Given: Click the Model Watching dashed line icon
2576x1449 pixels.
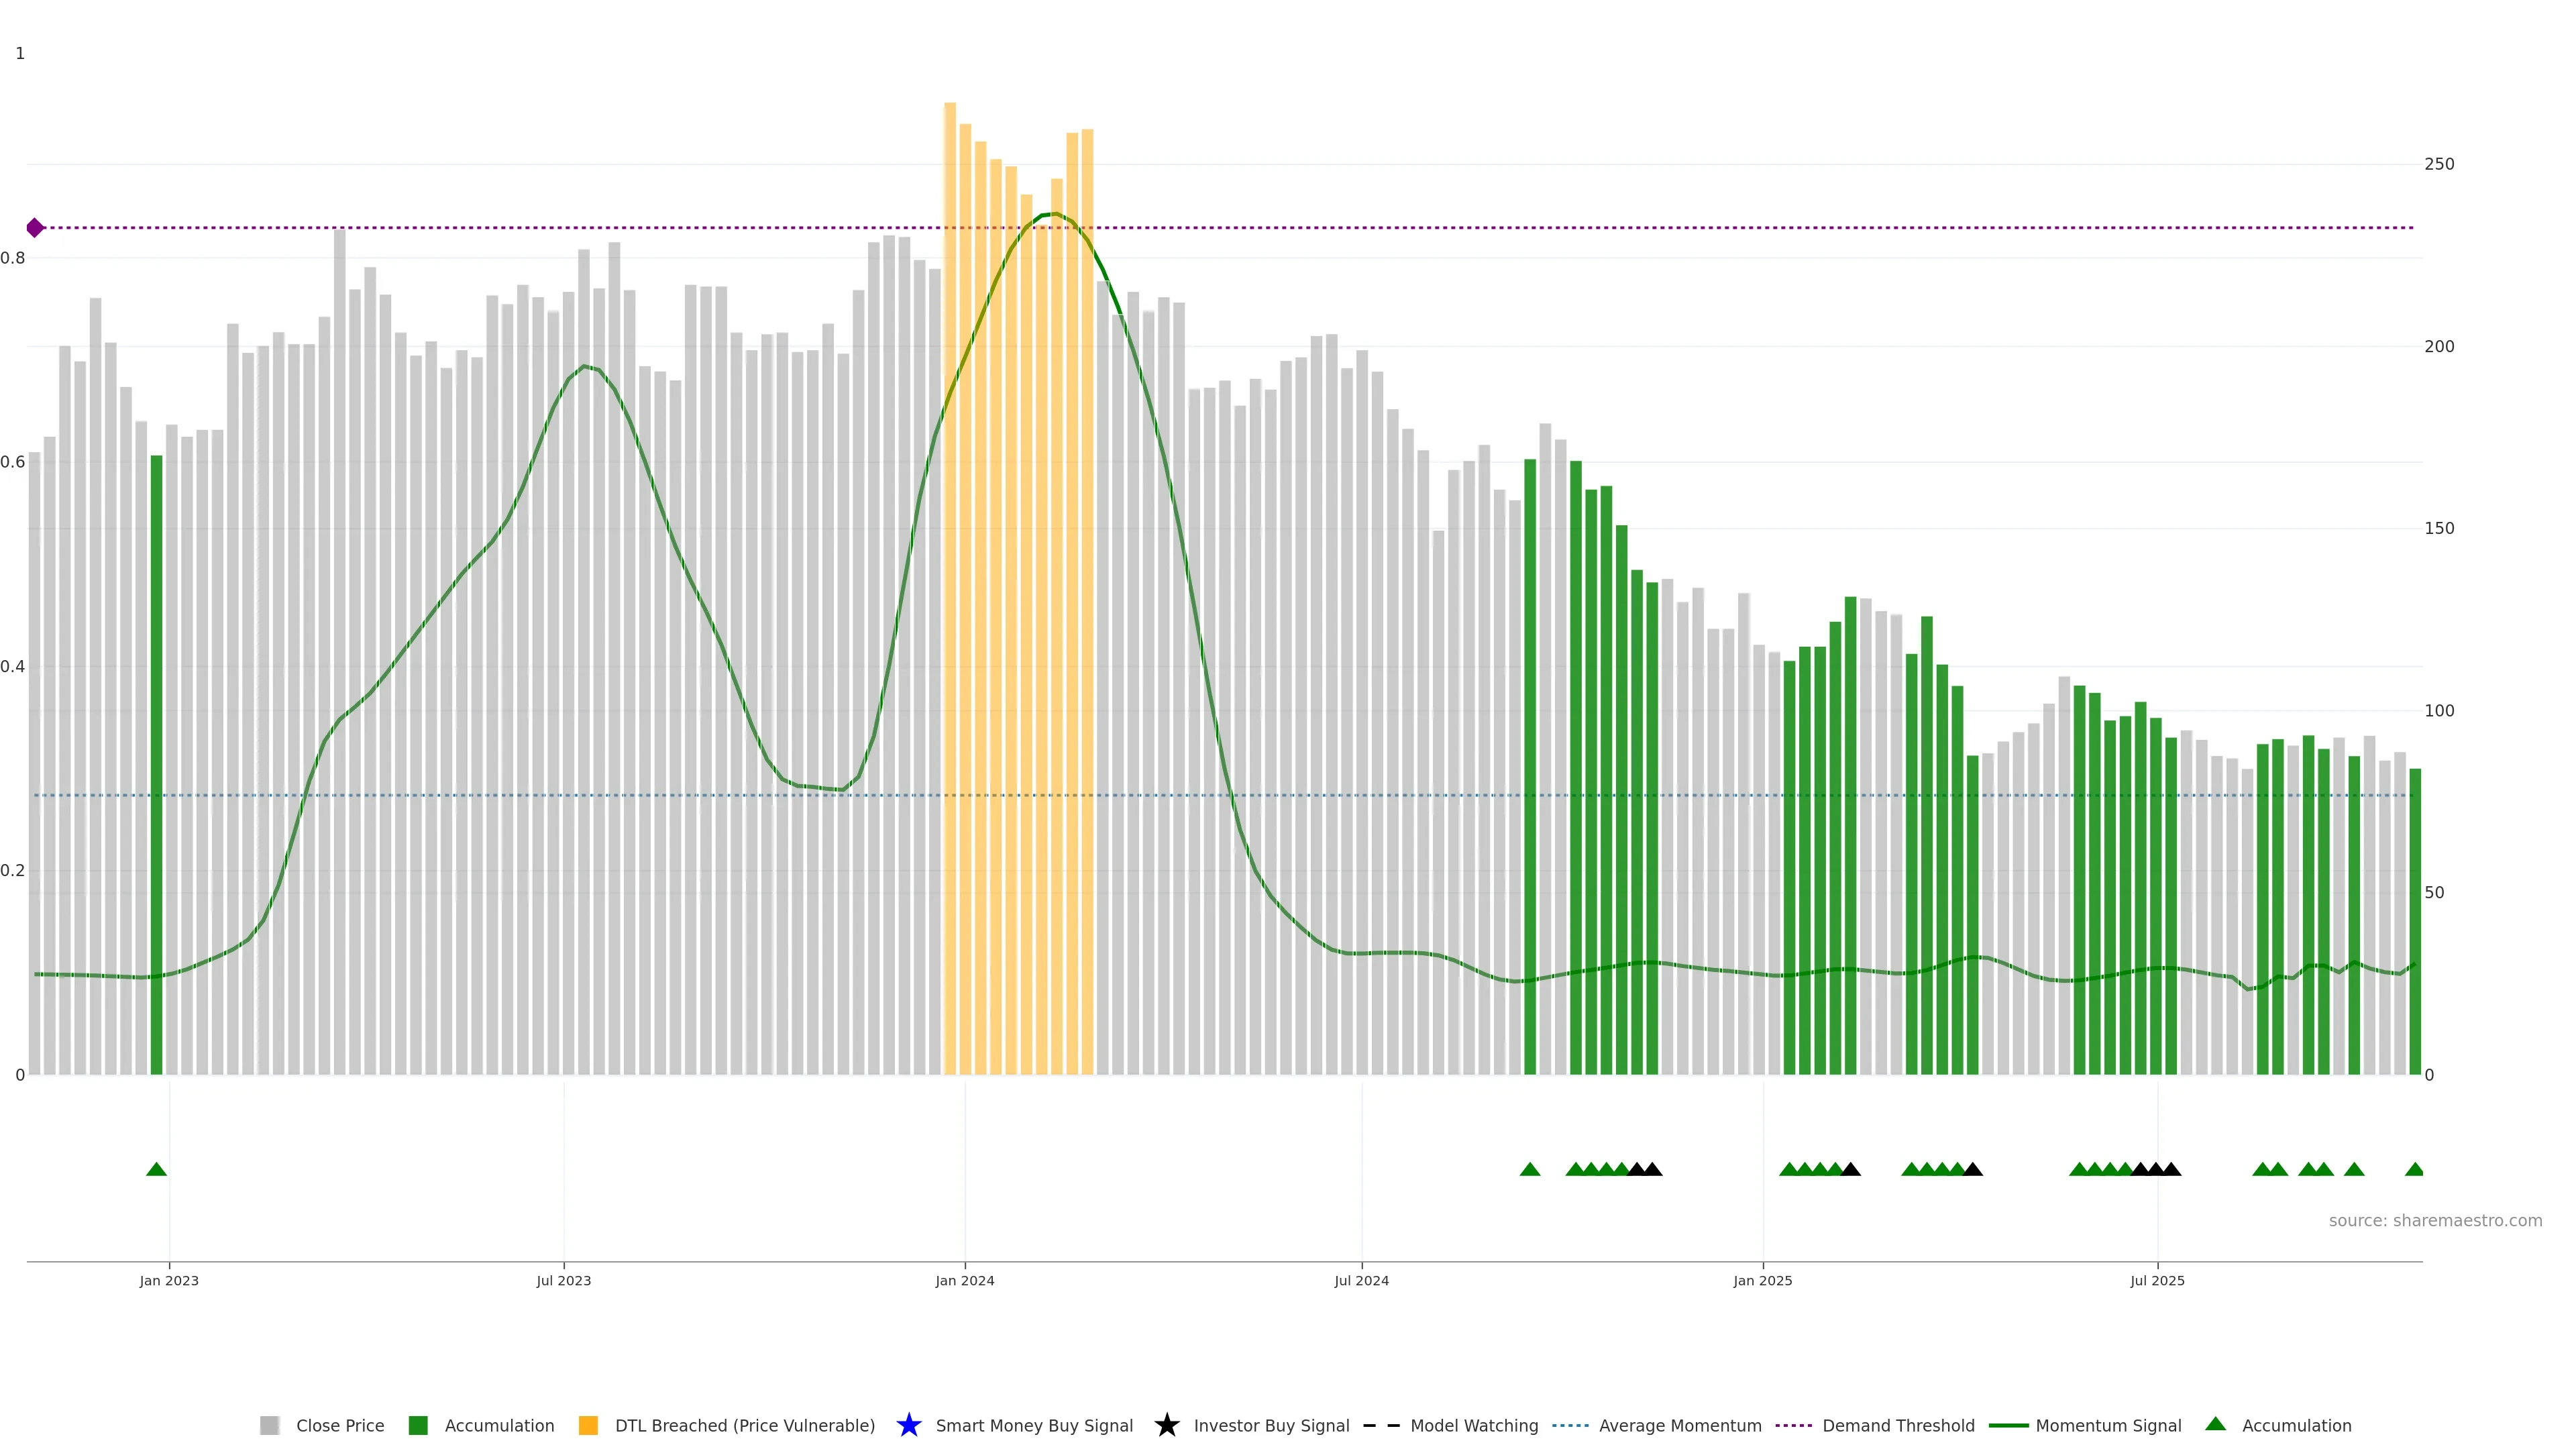Looking at the screenshot, I should (1381, 1425).
